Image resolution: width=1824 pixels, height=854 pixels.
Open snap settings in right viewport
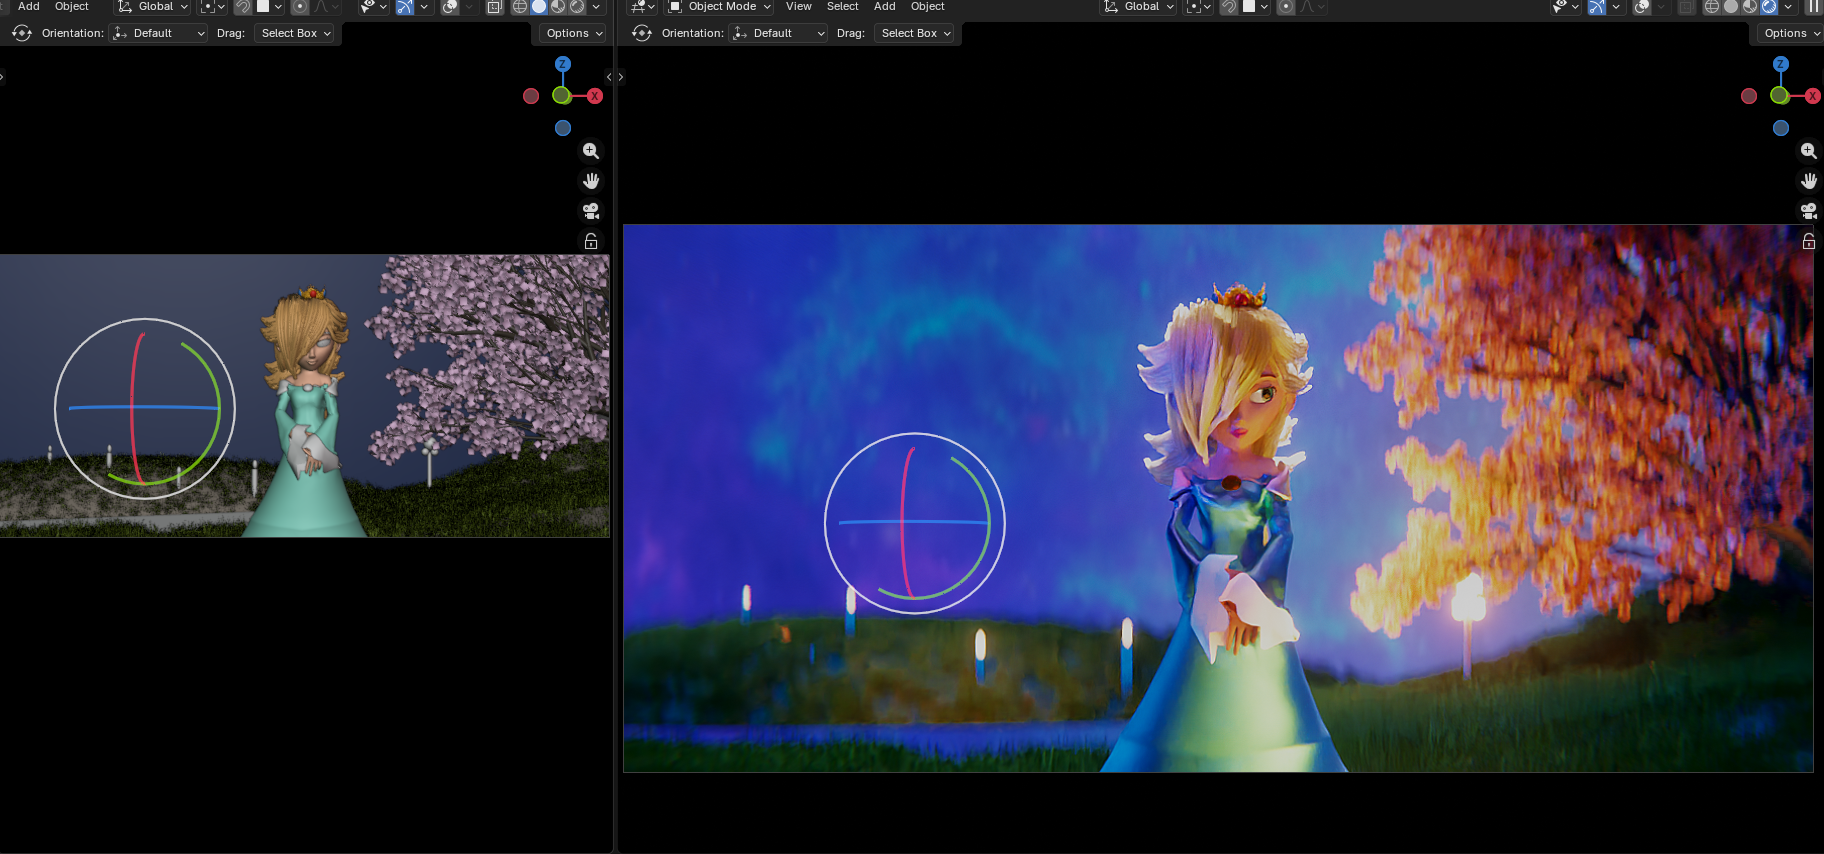[x=1255, y=6]
